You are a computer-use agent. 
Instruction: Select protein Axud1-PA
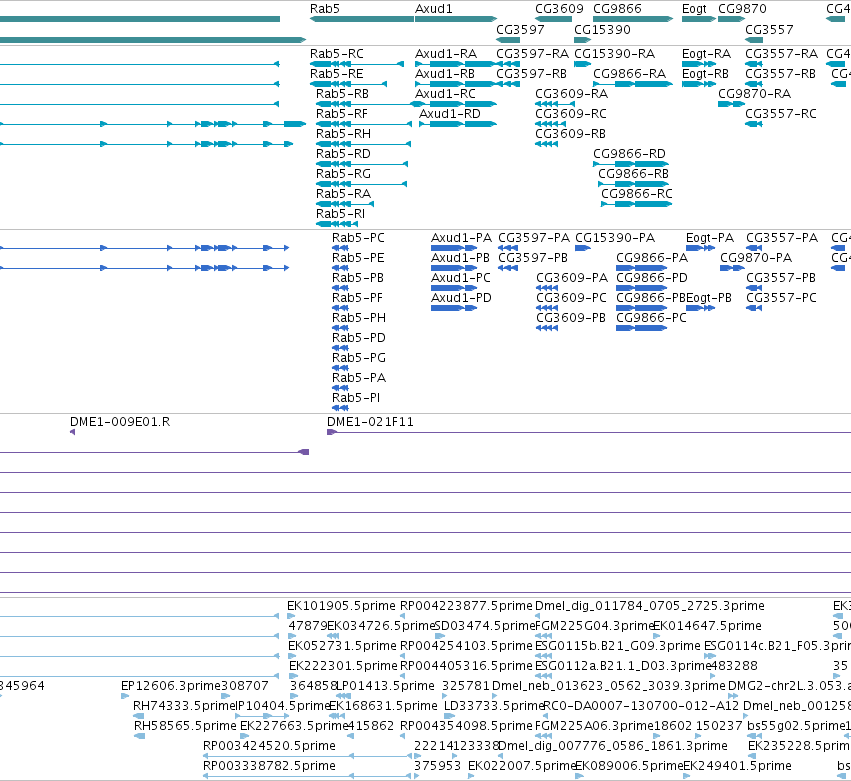[x=461, y=238]
